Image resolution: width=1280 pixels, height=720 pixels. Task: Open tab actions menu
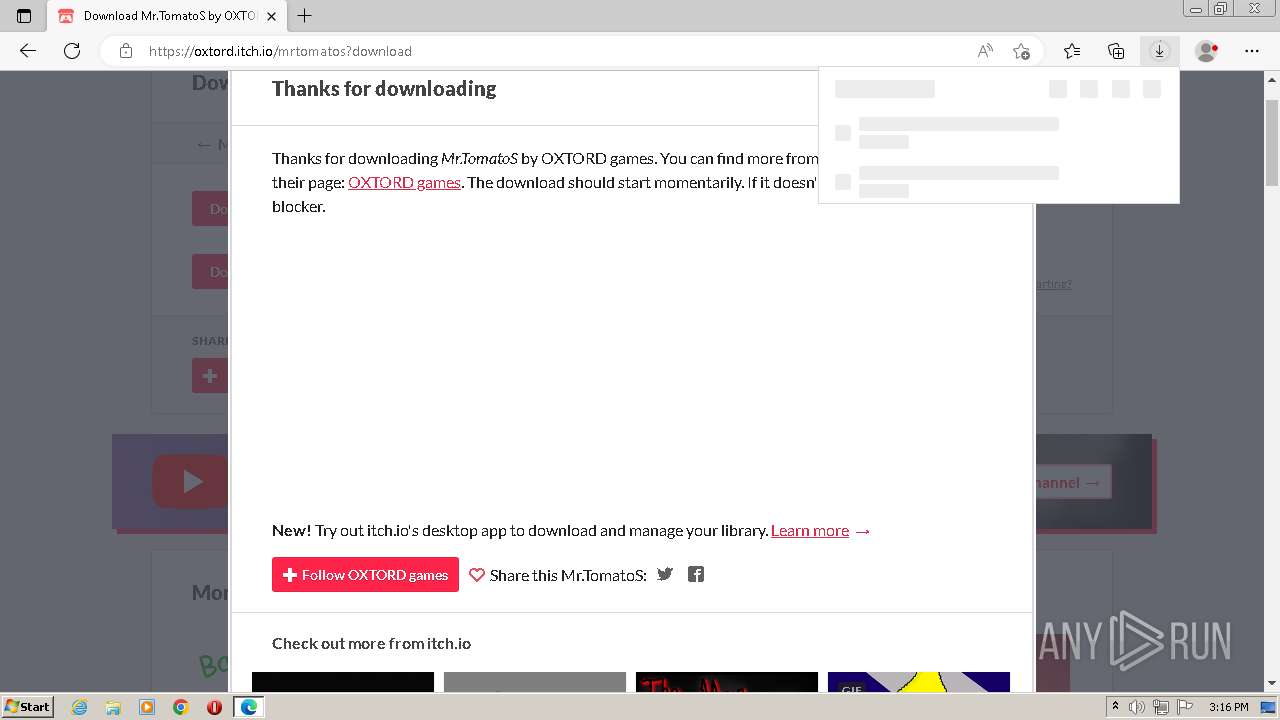(24, 16)
